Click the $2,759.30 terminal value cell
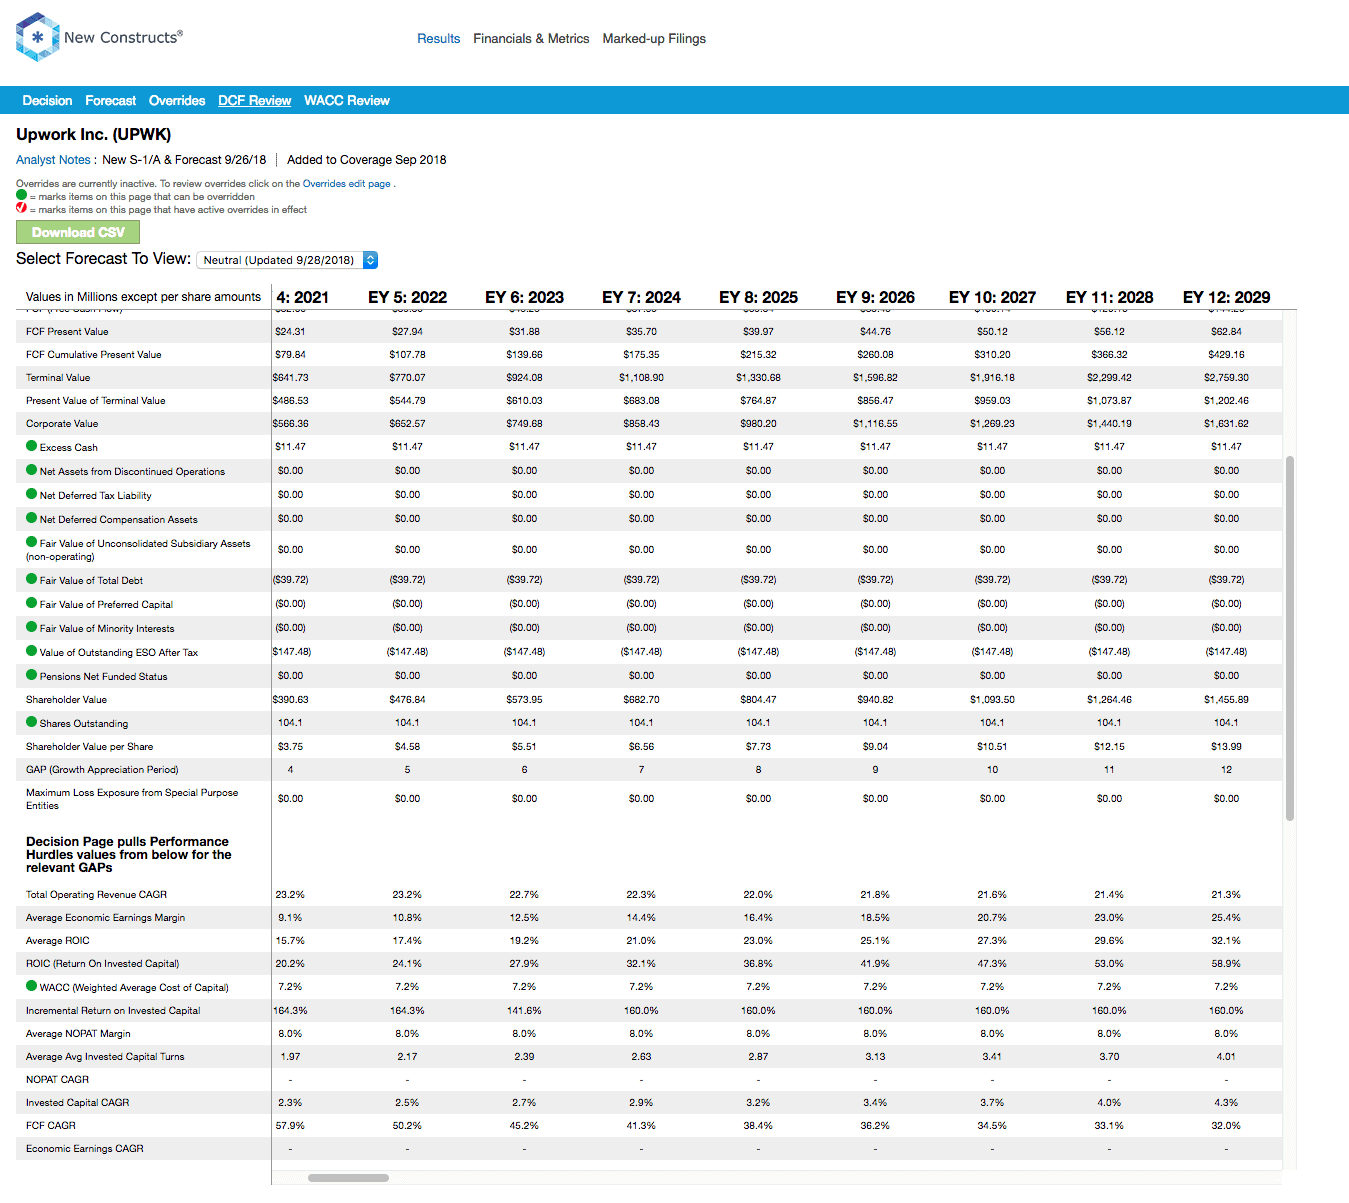The image size is (1349, 1203). [1226, 378]
